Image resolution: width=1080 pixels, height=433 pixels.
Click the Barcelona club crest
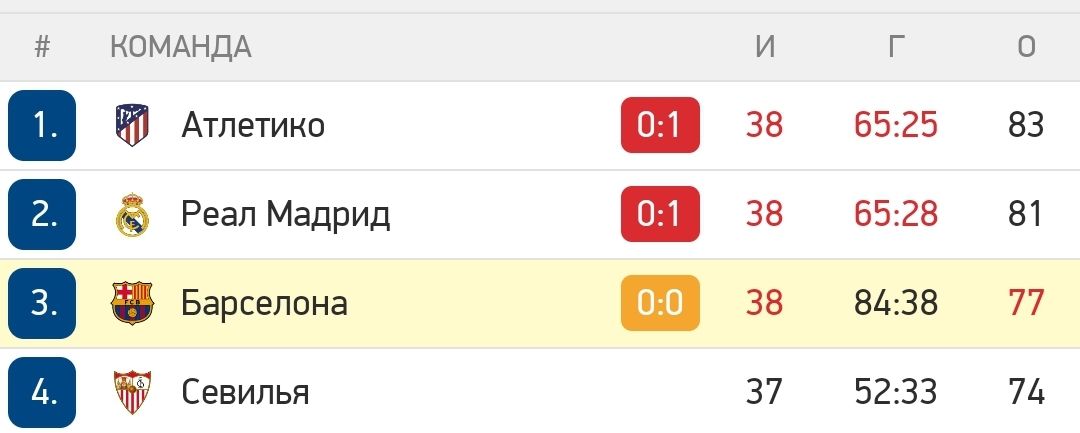tap(132, 303)
